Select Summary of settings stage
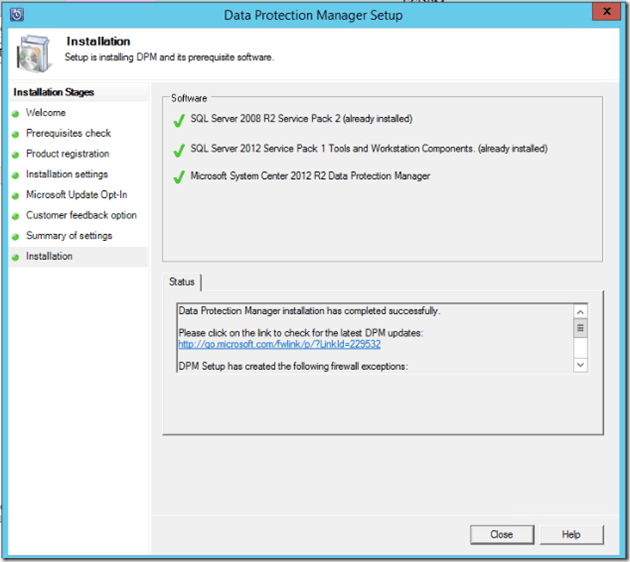Image resolution: width=630 pixels, height=562 pixels. [69, 236]
